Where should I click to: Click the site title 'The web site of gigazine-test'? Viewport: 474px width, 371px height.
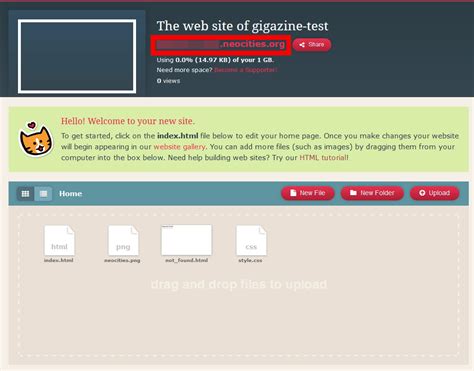pyautogui.click(x=242, y=26)
